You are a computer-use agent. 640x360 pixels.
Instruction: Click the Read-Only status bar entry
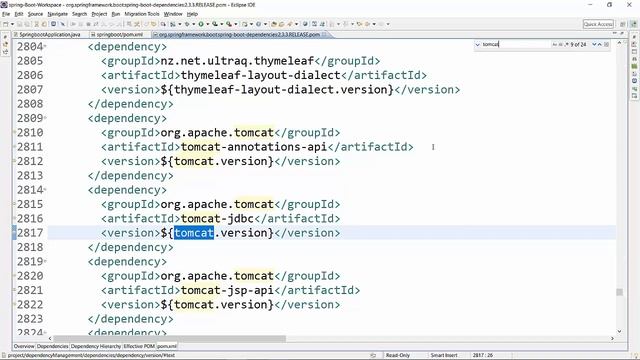(x=398, y=356)
